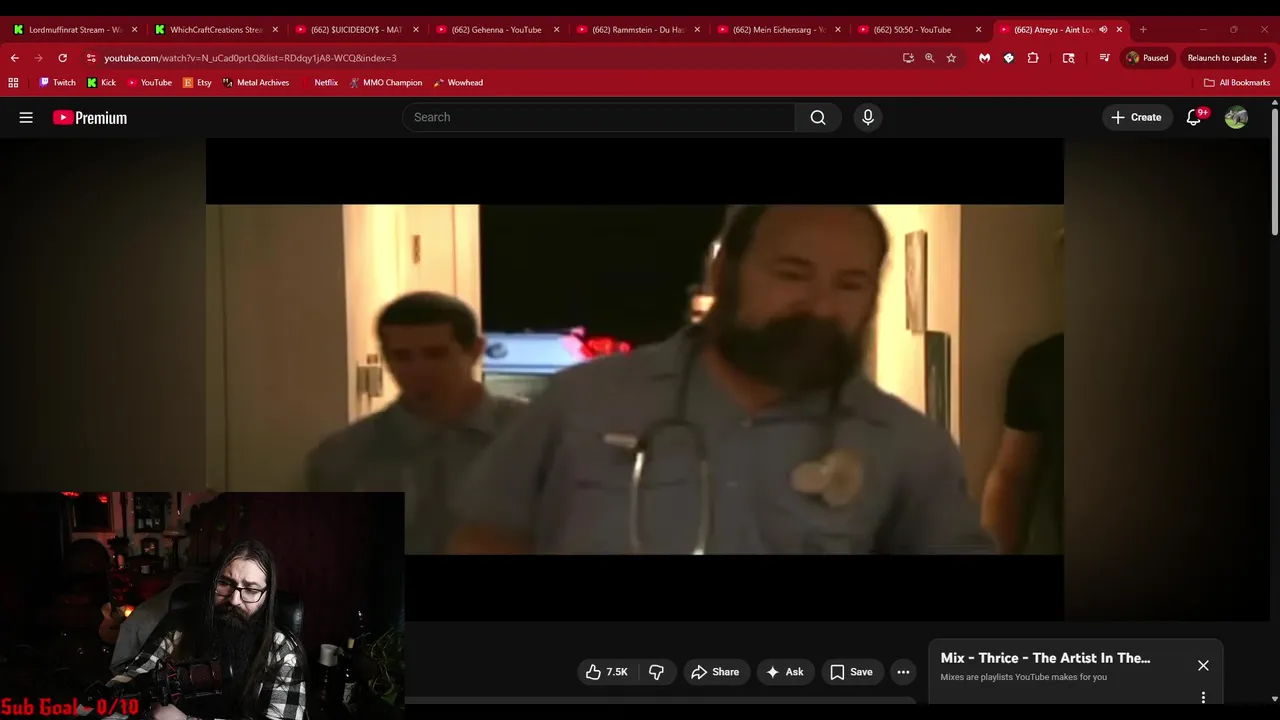Click Mix - Thrice playlist title
The height and width of the screenshot is (720, 1280).
tap(1045, 658)
